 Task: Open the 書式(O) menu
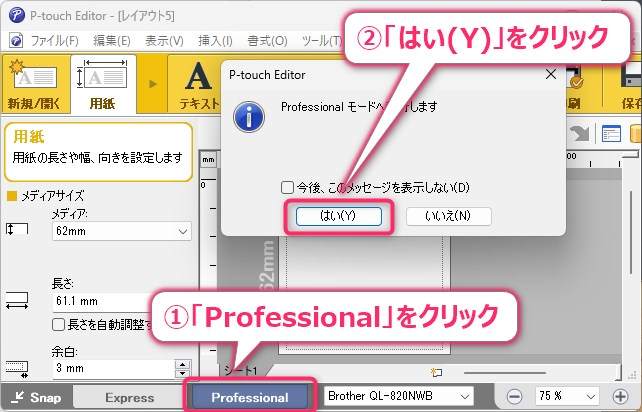pos(267,41)
